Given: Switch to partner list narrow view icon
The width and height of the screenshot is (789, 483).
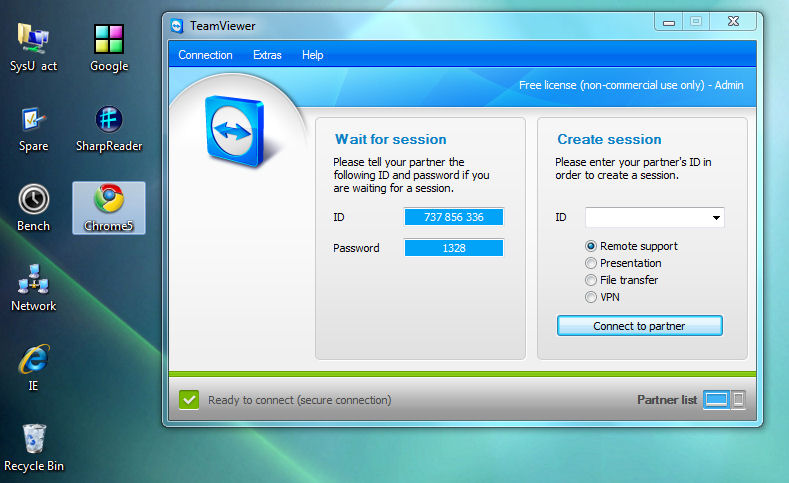Looking at the screenshot, I should pyautogui.click(x=738, y=400).
